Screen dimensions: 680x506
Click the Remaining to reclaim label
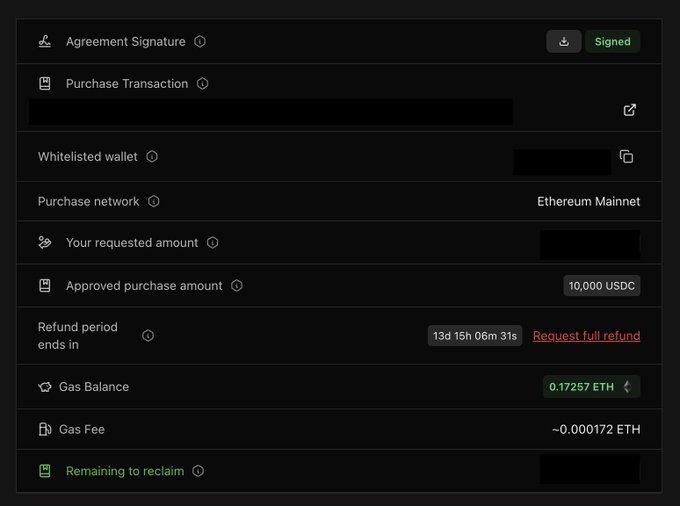pos(125,471)
